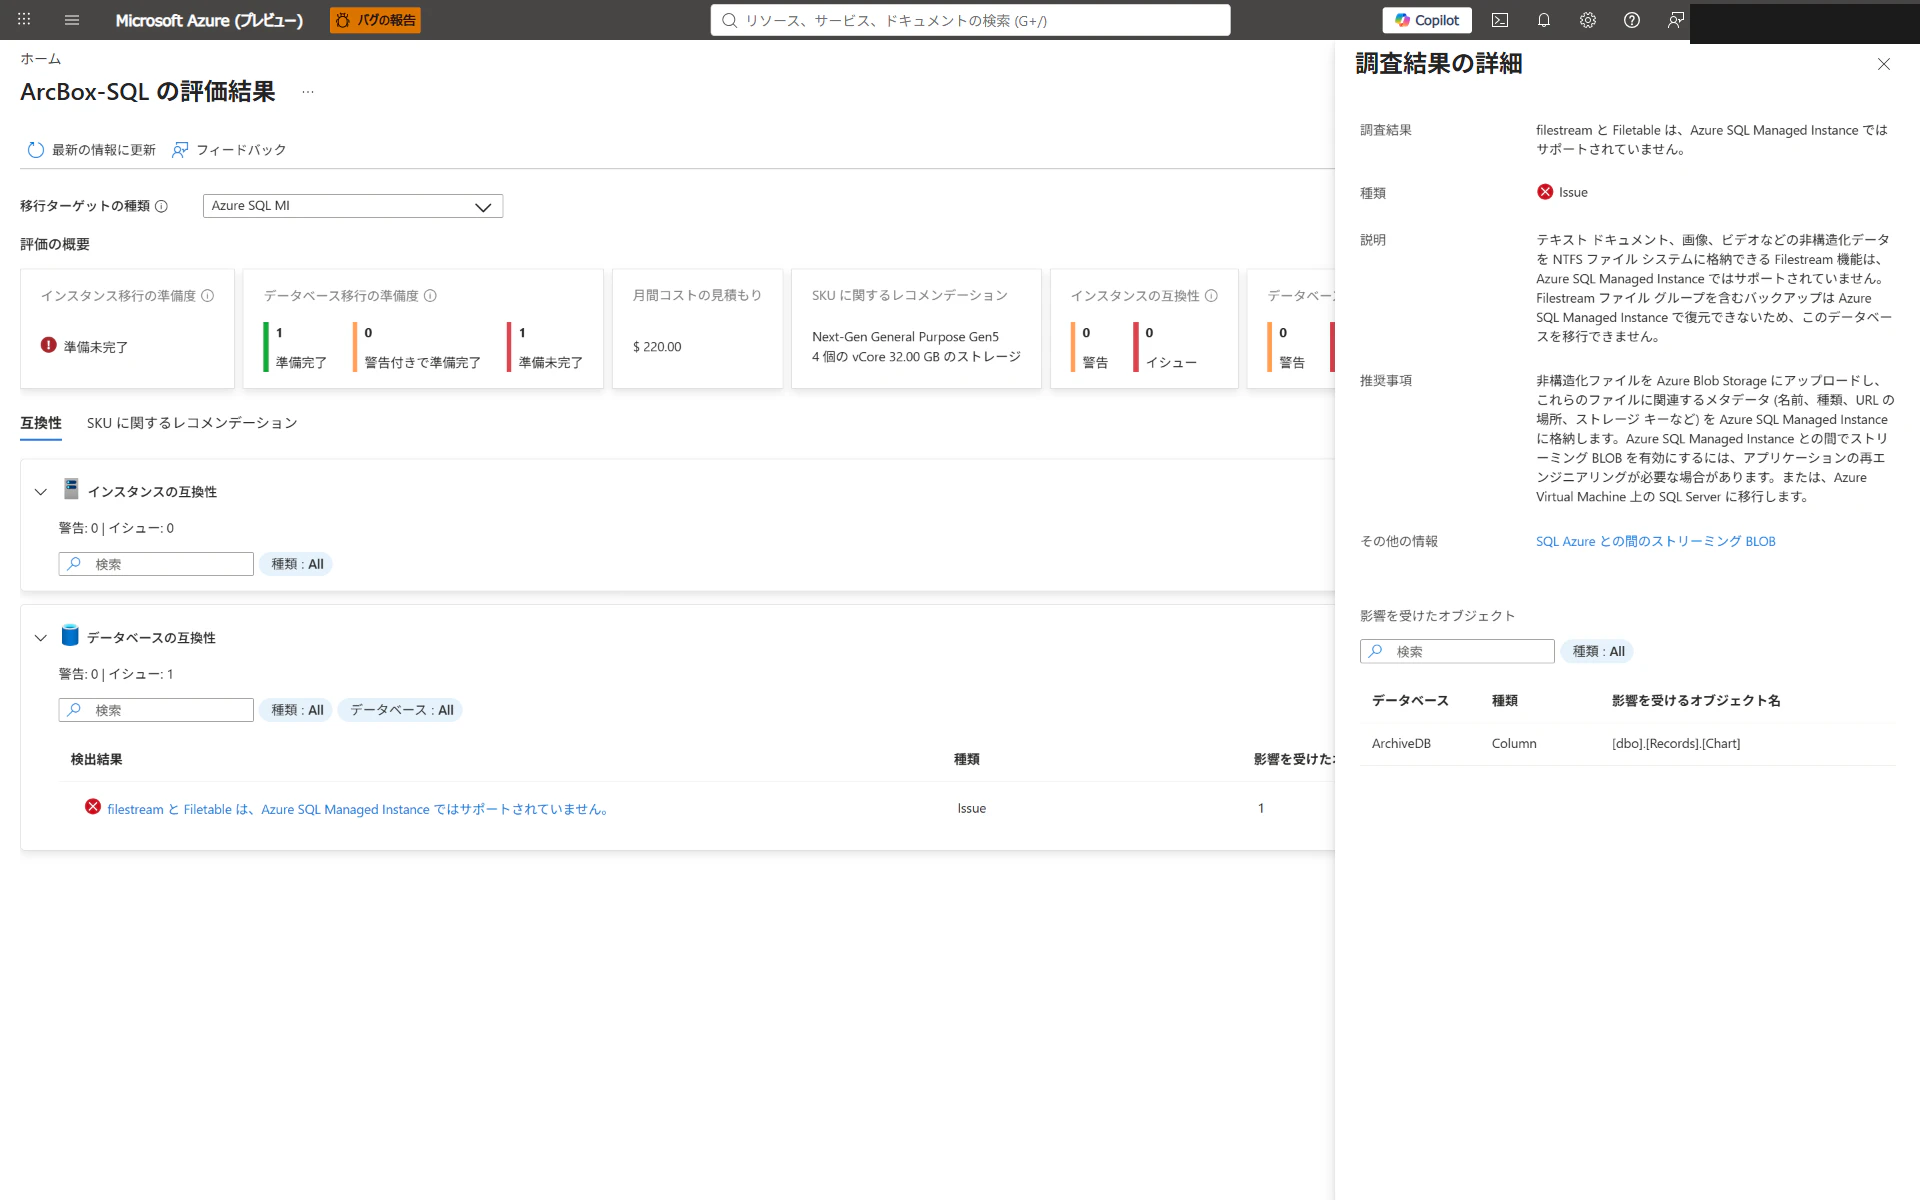Switch to SKU に関するレコメンデーション tab
Viewport: 1920px width, 1200px height.
[192, 423]
